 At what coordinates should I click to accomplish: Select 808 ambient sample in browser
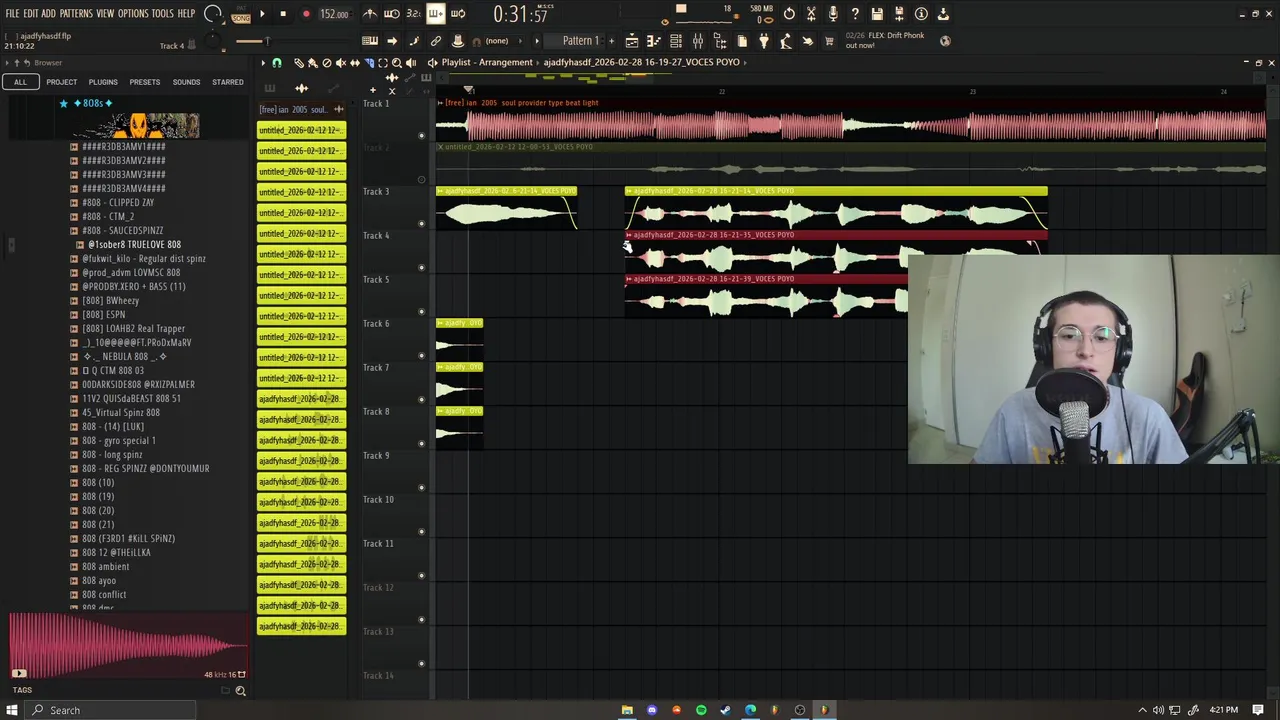tap(105, 566)
